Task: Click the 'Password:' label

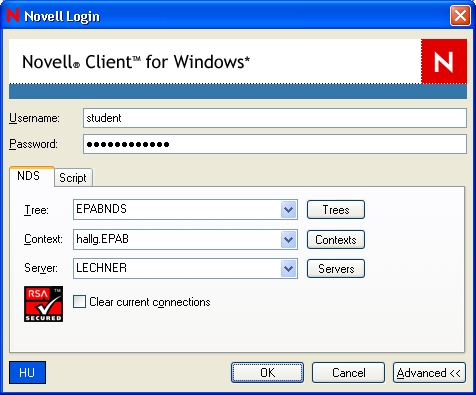Action: (33, 144)
